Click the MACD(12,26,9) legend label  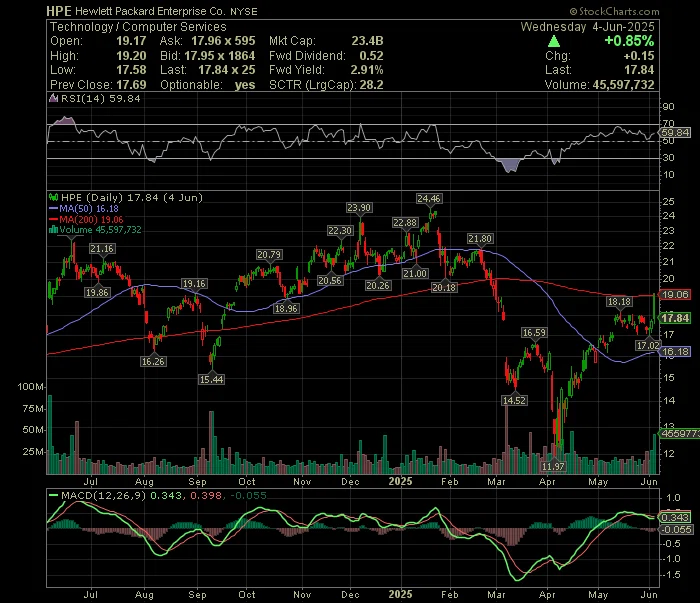(x=104, y=495)
